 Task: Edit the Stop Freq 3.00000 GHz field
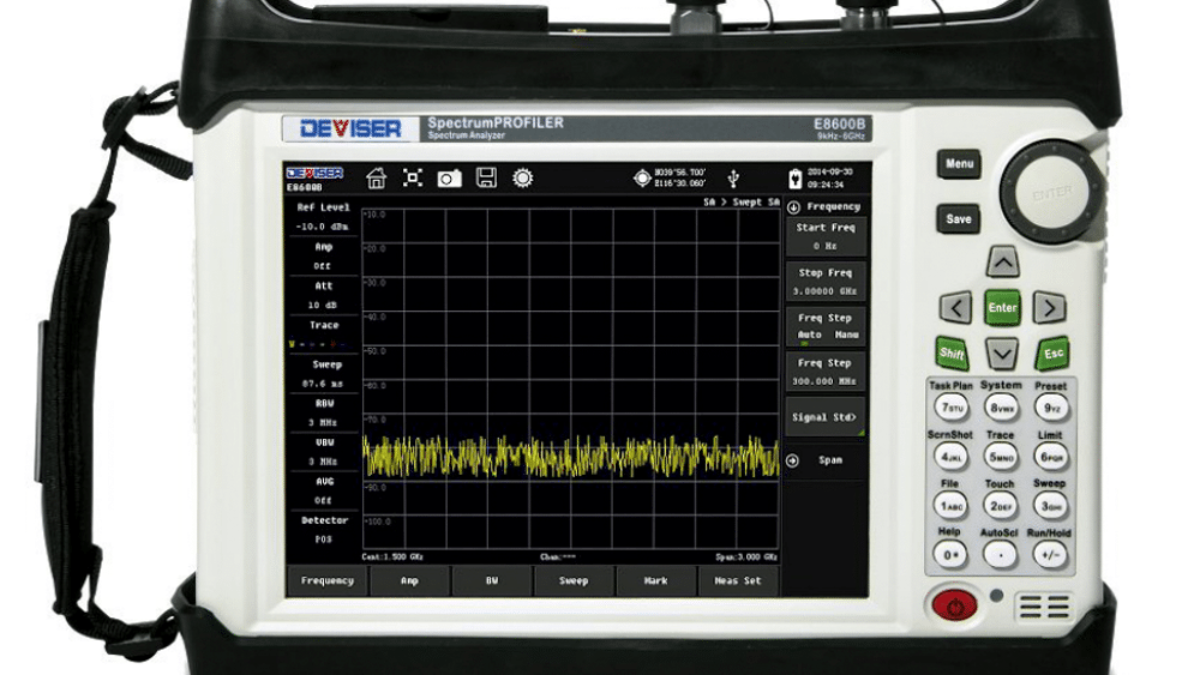point(825,281)
